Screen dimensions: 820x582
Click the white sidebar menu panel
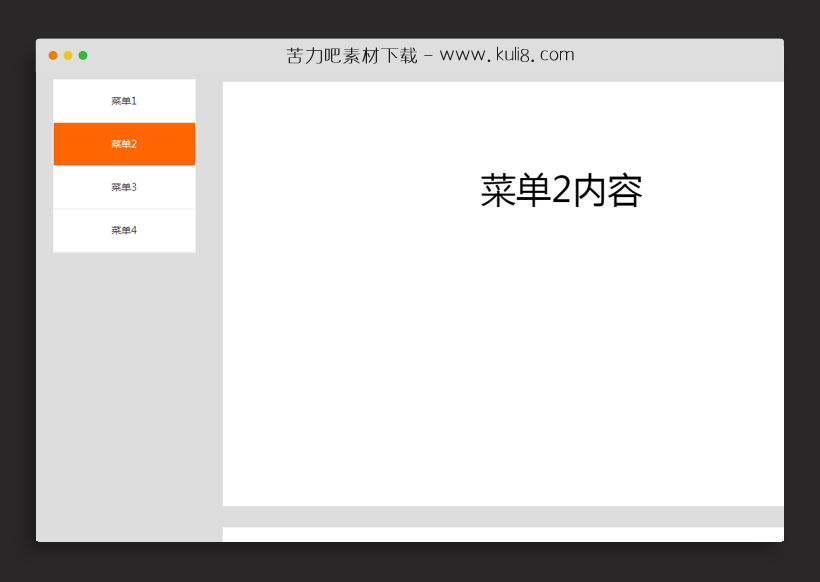pos(124,165)
